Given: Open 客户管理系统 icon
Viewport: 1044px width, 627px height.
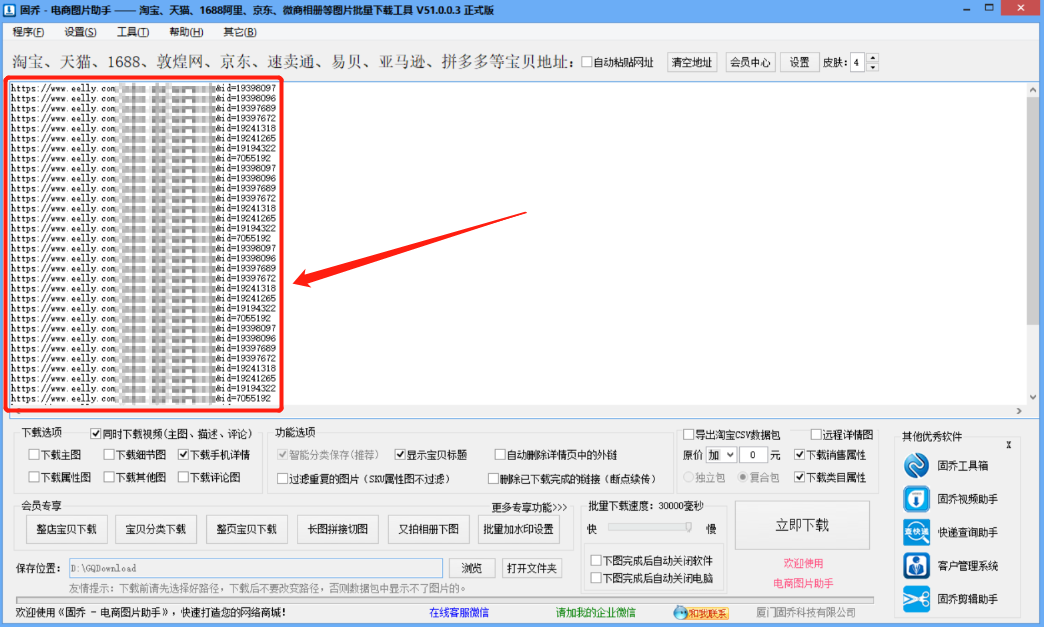Looking at the screenshot, I should (x=916, y=566).
